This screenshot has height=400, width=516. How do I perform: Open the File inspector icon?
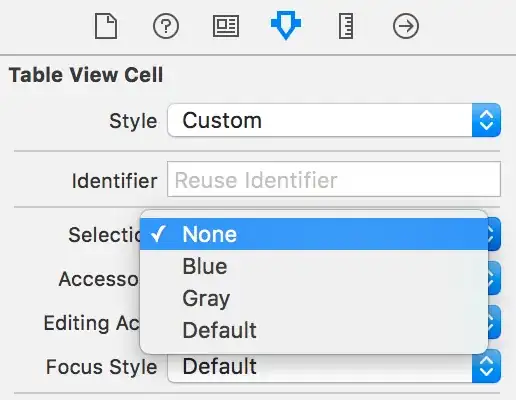106,26
